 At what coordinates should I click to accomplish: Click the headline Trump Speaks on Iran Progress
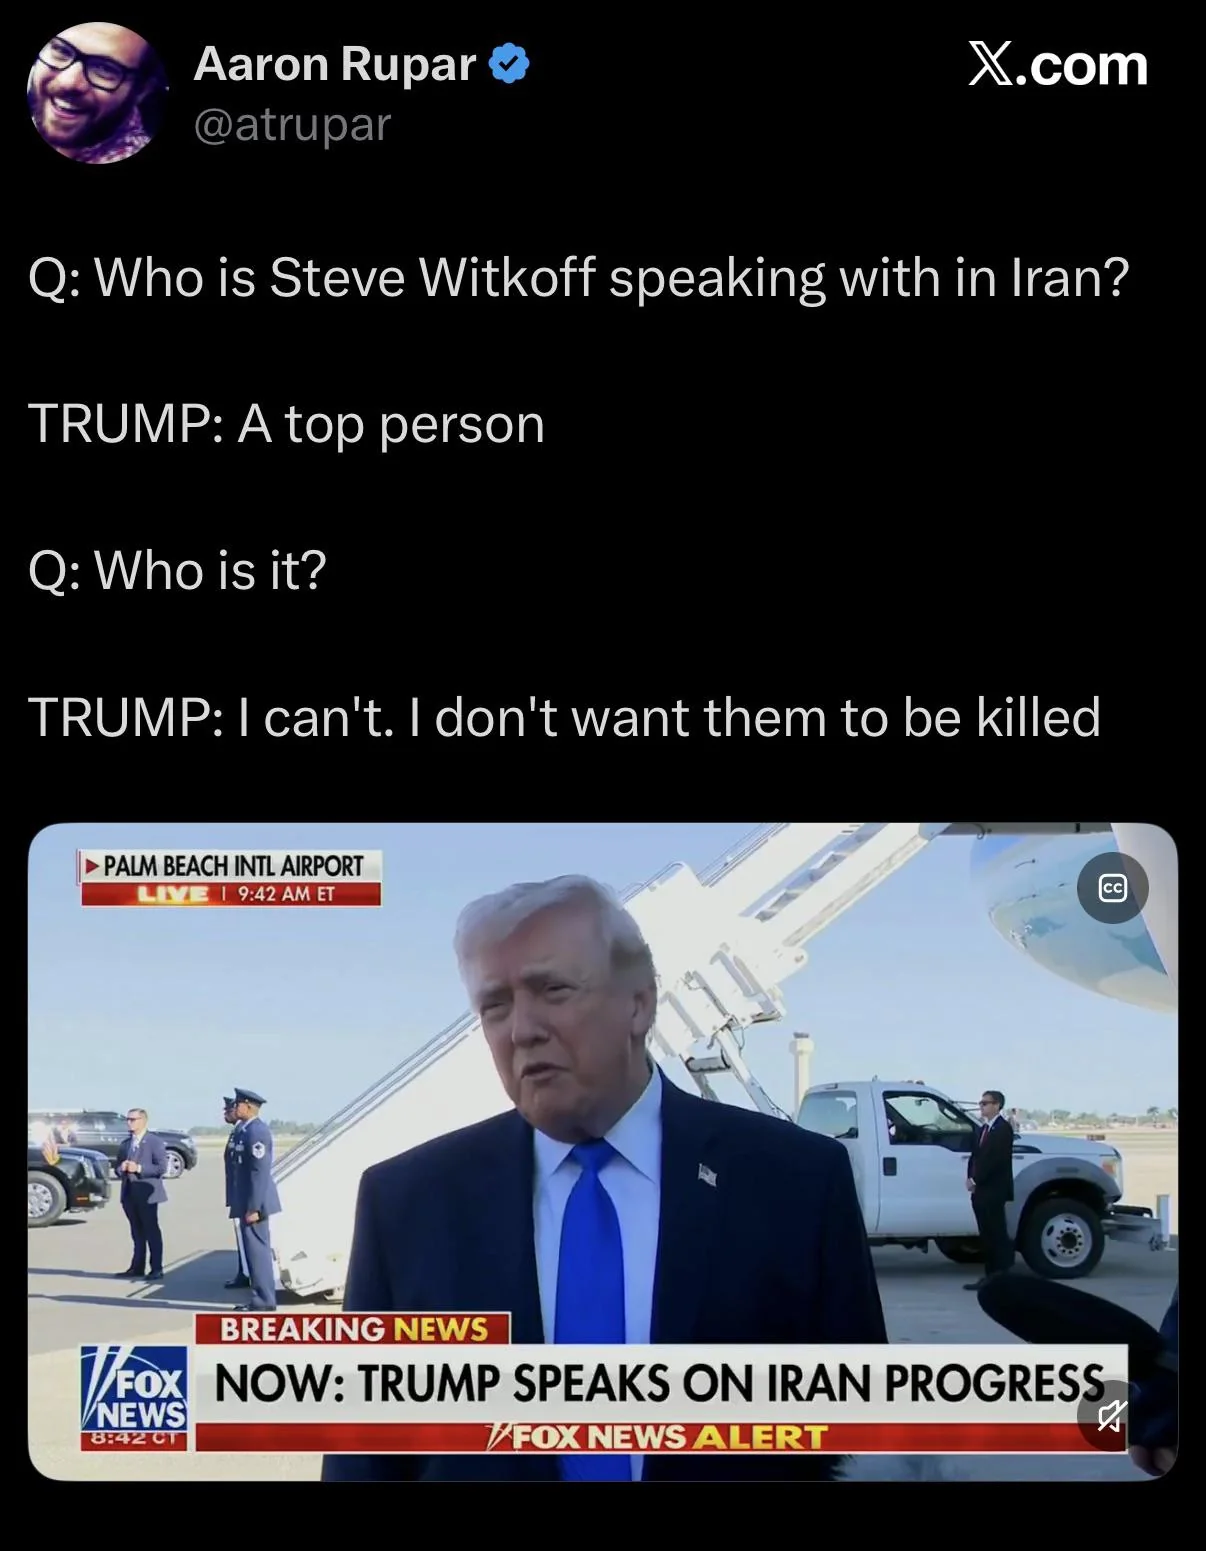pyautogui.click(x=660, y=1384)
